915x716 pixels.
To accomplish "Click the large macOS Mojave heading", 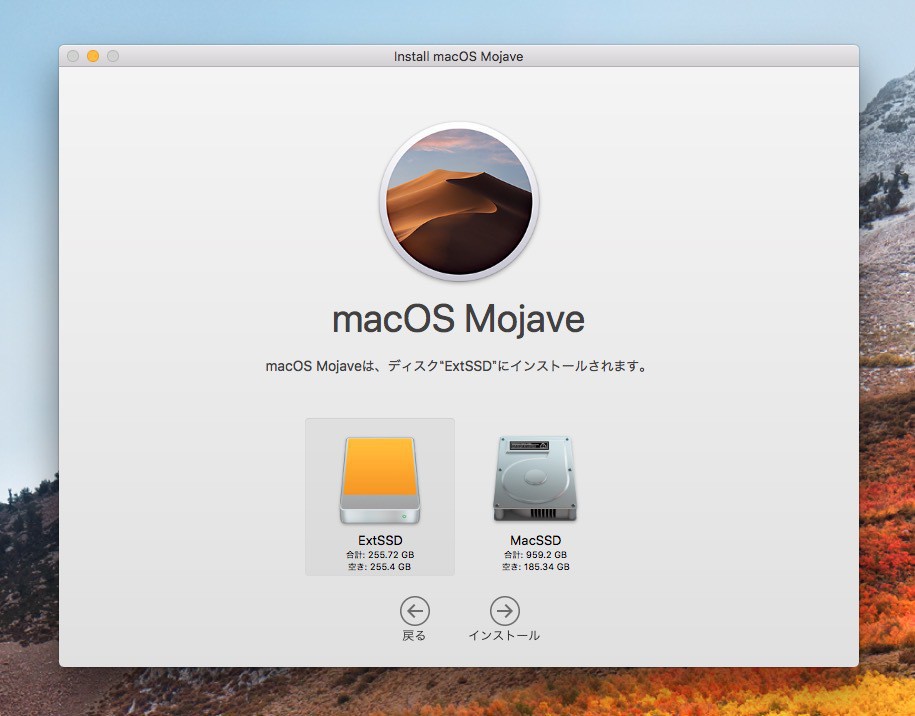I will (458, 320).
